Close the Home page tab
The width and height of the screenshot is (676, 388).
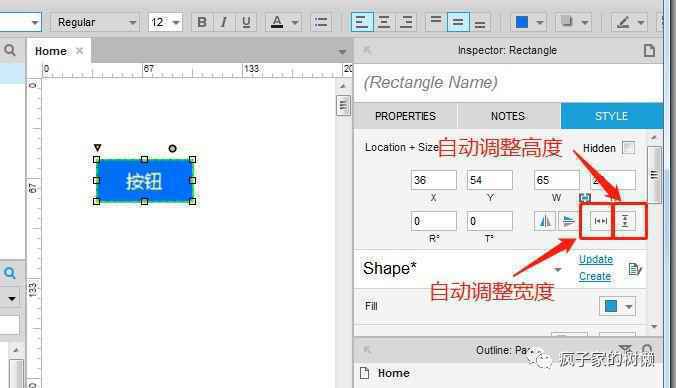click(79, 50)
